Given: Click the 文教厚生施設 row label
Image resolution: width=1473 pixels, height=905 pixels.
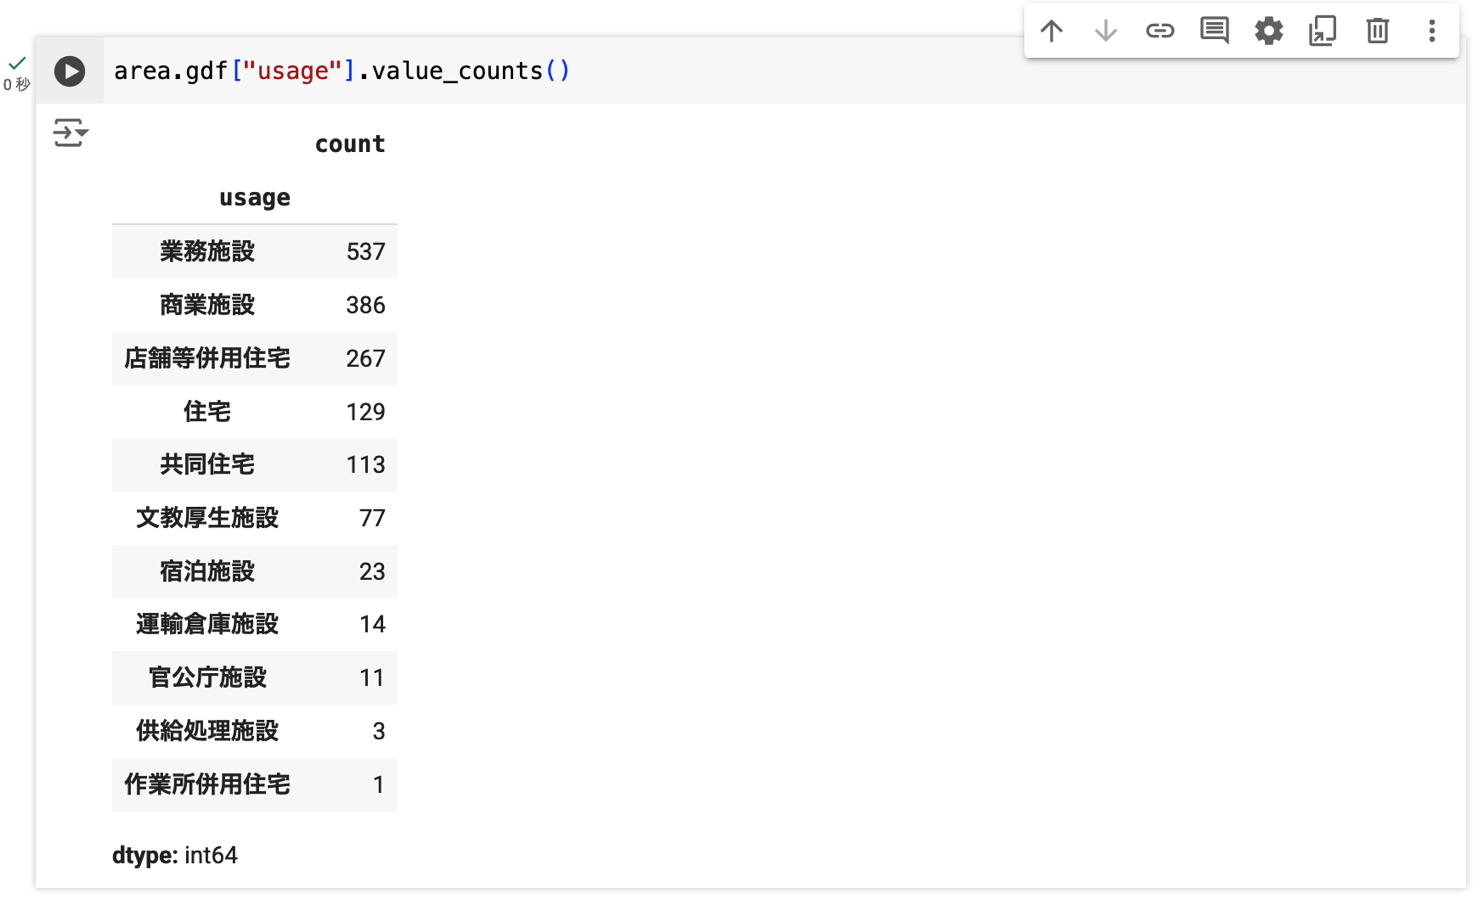Looking at the screenshot, I should coord(207,518).
